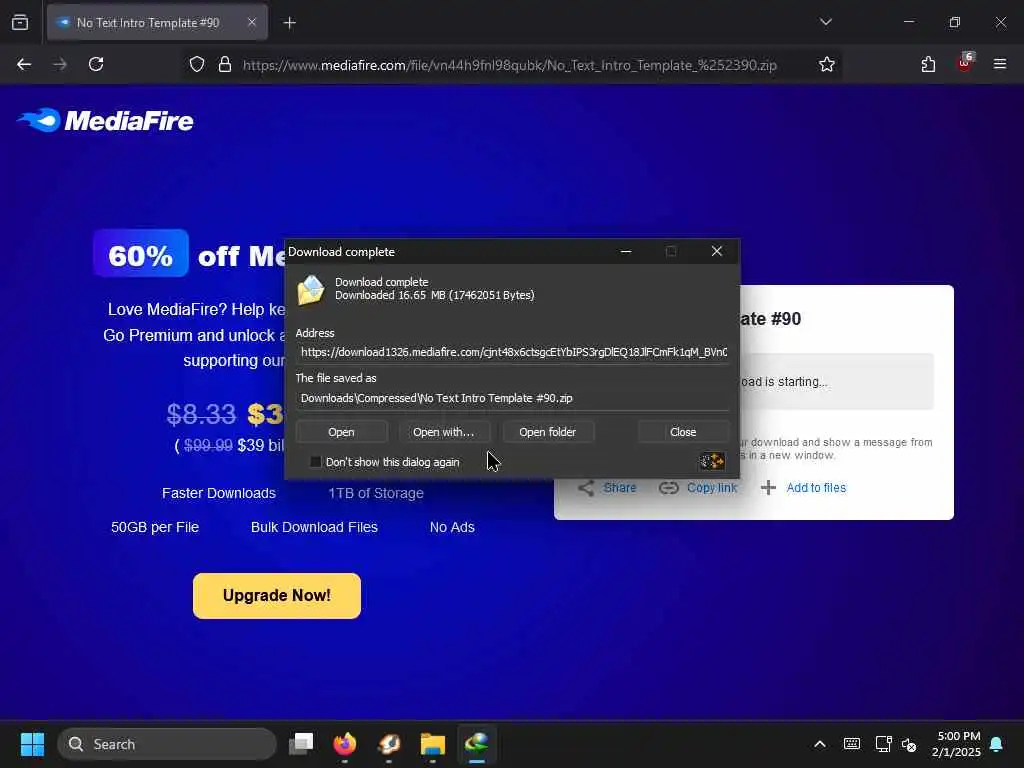Bookmark this page with the star icon
The height and width of the screenshot is (768, 1024).
point(827,64)
